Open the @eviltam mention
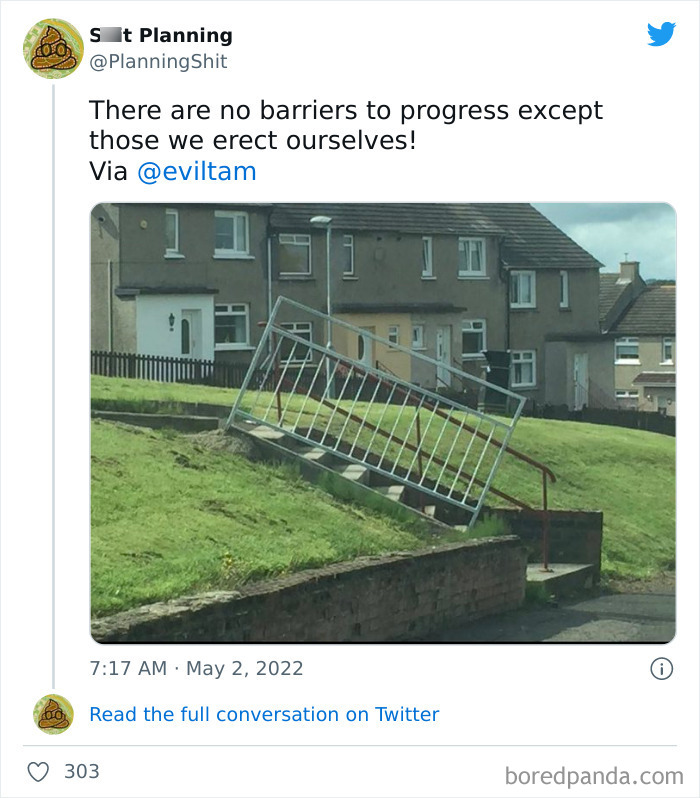Screen dimensions: 700x798 click(197, 172)
